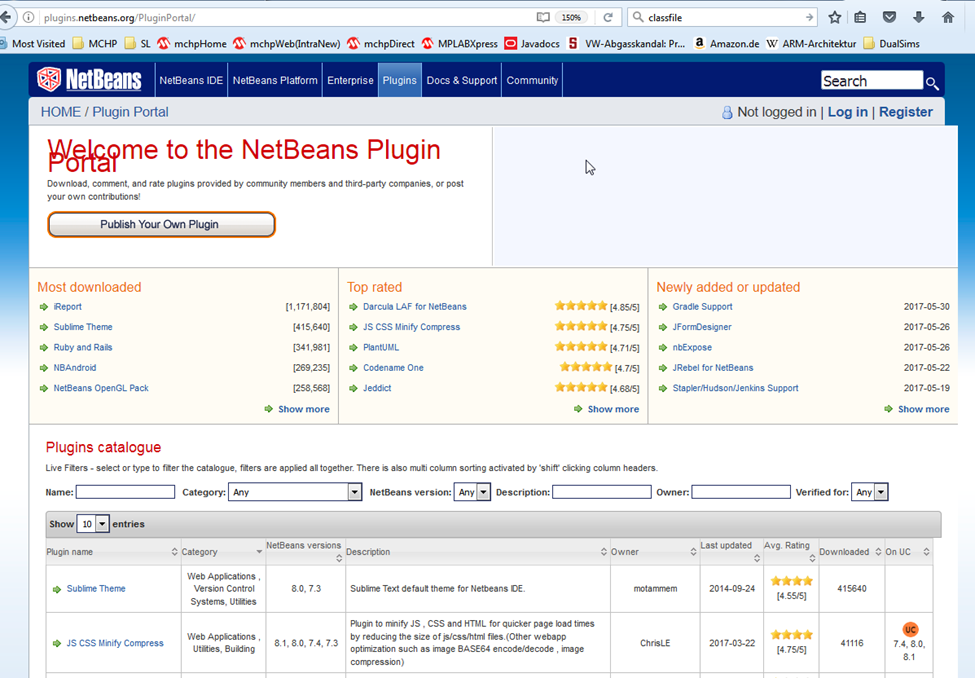Image resolution: width=975 pixels, height=678 pixels.
Task: Go back with the browser back arrow
Action: point(6,17)
